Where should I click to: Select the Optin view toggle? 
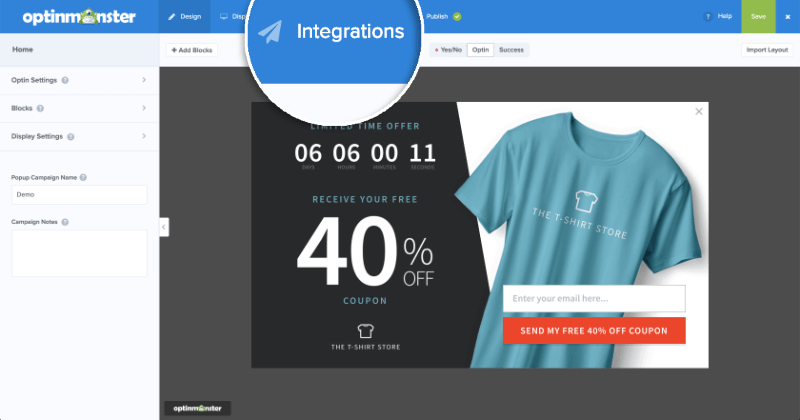point(481,49)
